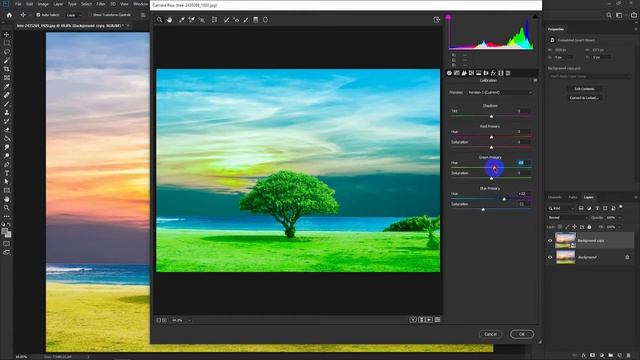640x360 pixels.
Task: Click the Photoshop Home icon
Action: tap(9, 15)
